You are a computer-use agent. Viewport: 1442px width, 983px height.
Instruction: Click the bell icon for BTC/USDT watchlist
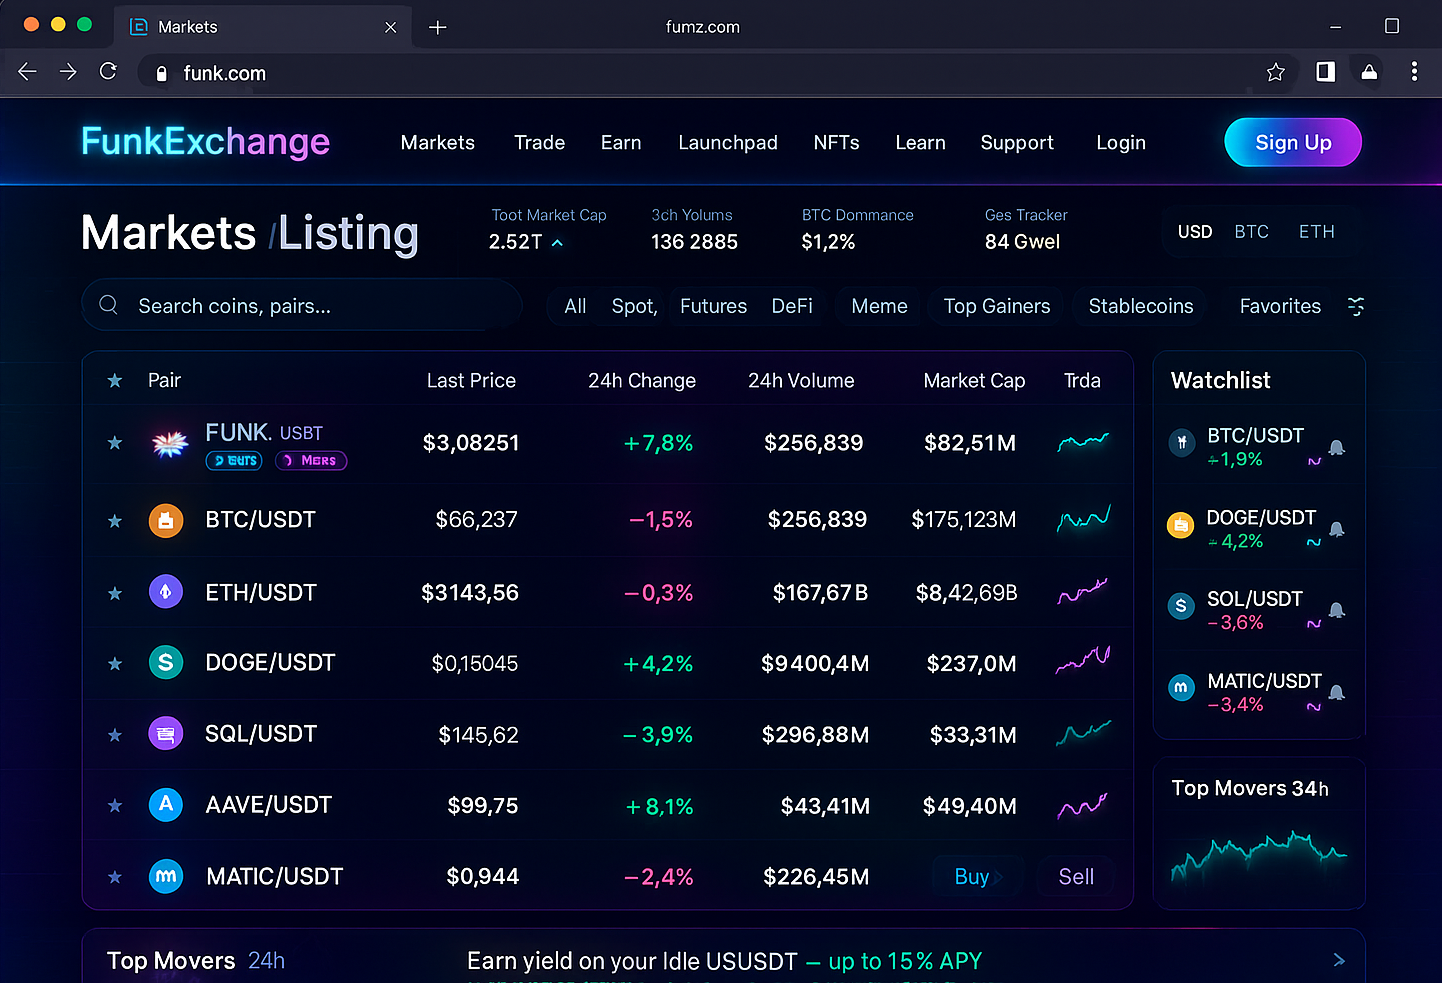pos(1337,447)
